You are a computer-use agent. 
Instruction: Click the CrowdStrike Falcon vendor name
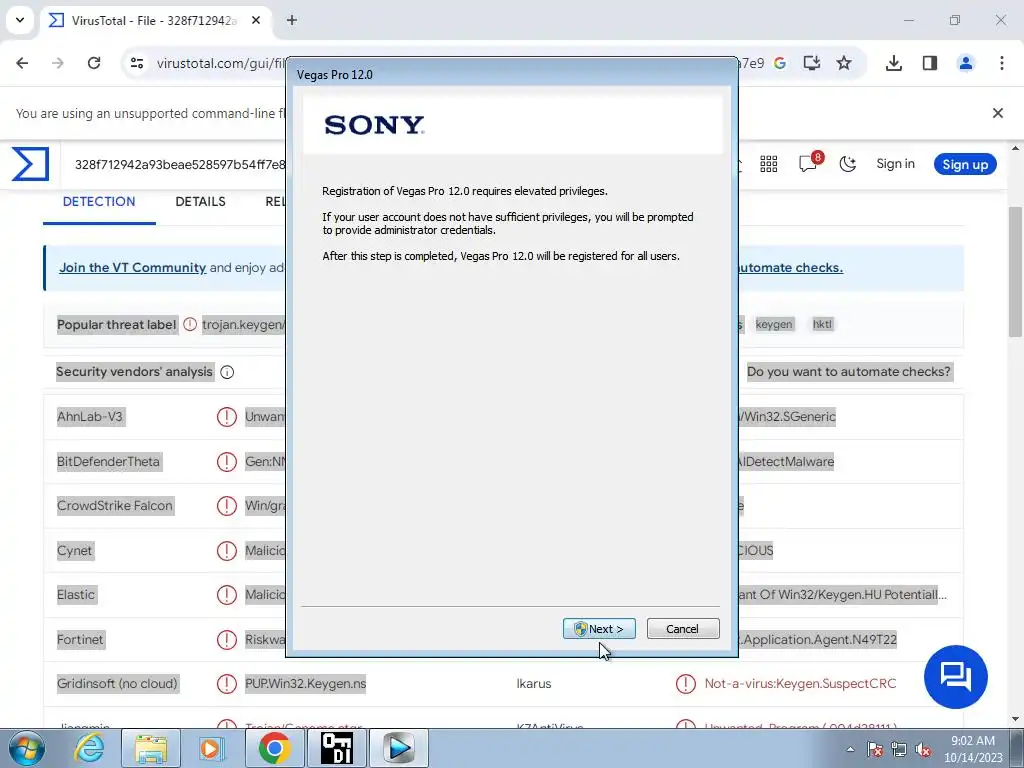[x=115, y=505]
